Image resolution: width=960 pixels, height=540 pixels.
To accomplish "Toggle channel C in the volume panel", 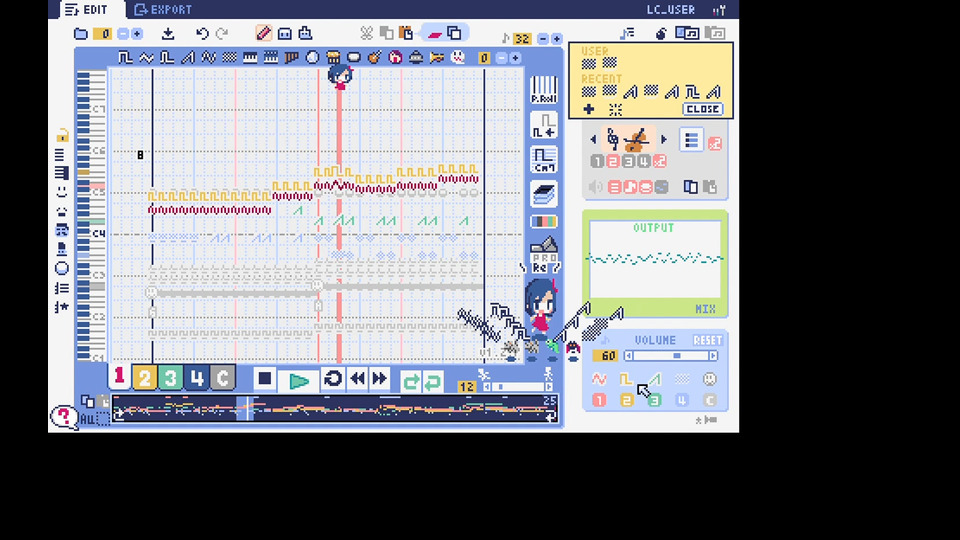I will tap(709, 400).
